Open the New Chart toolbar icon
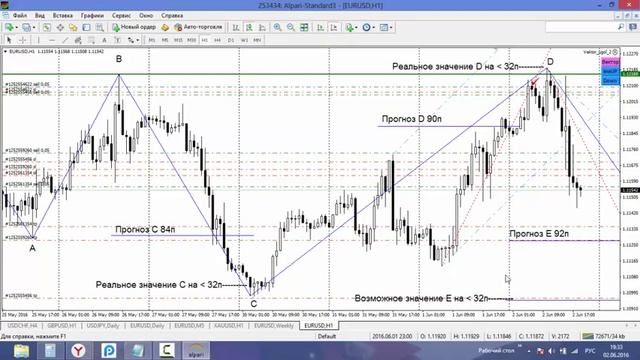This screenshot has width=640, height=360. click(9, 27)
